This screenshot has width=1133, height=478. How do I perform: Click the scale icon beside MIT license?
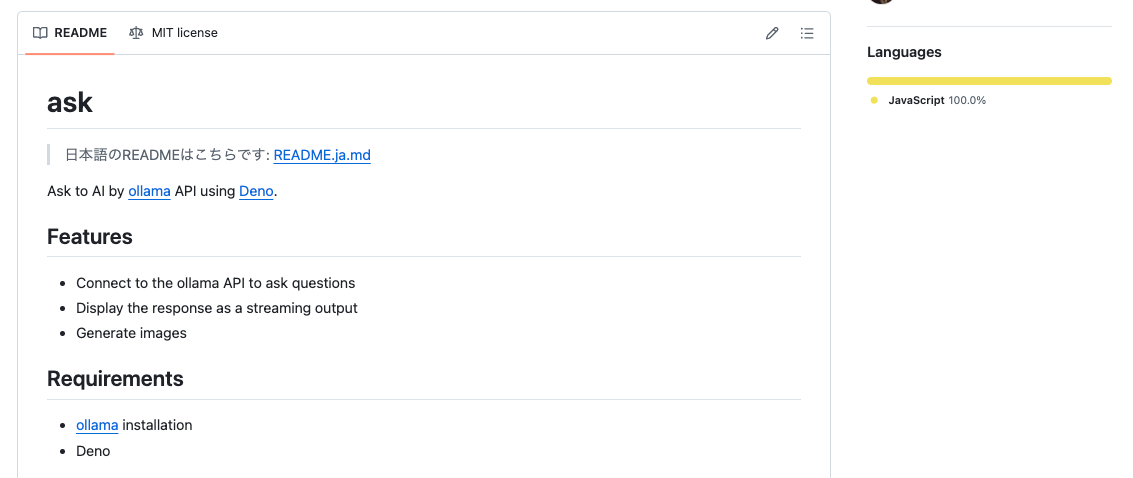[136, 33]
